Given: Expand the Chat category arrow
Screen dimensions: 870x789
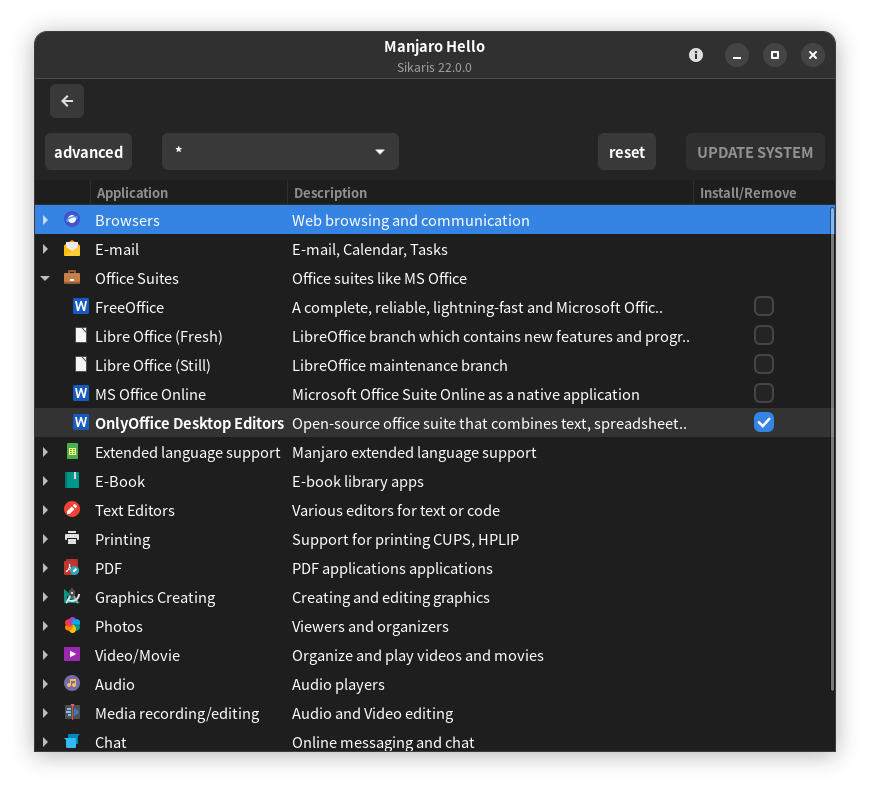Looking at the screenshot, I should coord(45,741).
